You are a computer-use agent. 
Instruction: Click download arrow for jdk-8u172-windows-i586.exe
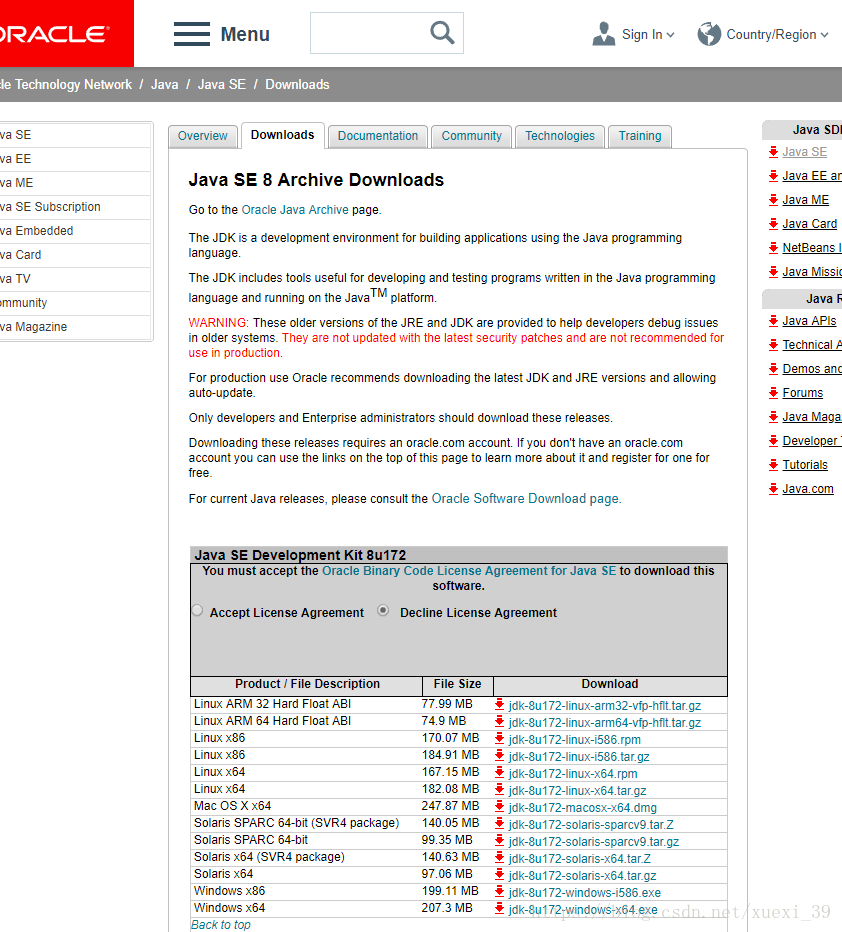pyautogui.click(x=499, y=892)
